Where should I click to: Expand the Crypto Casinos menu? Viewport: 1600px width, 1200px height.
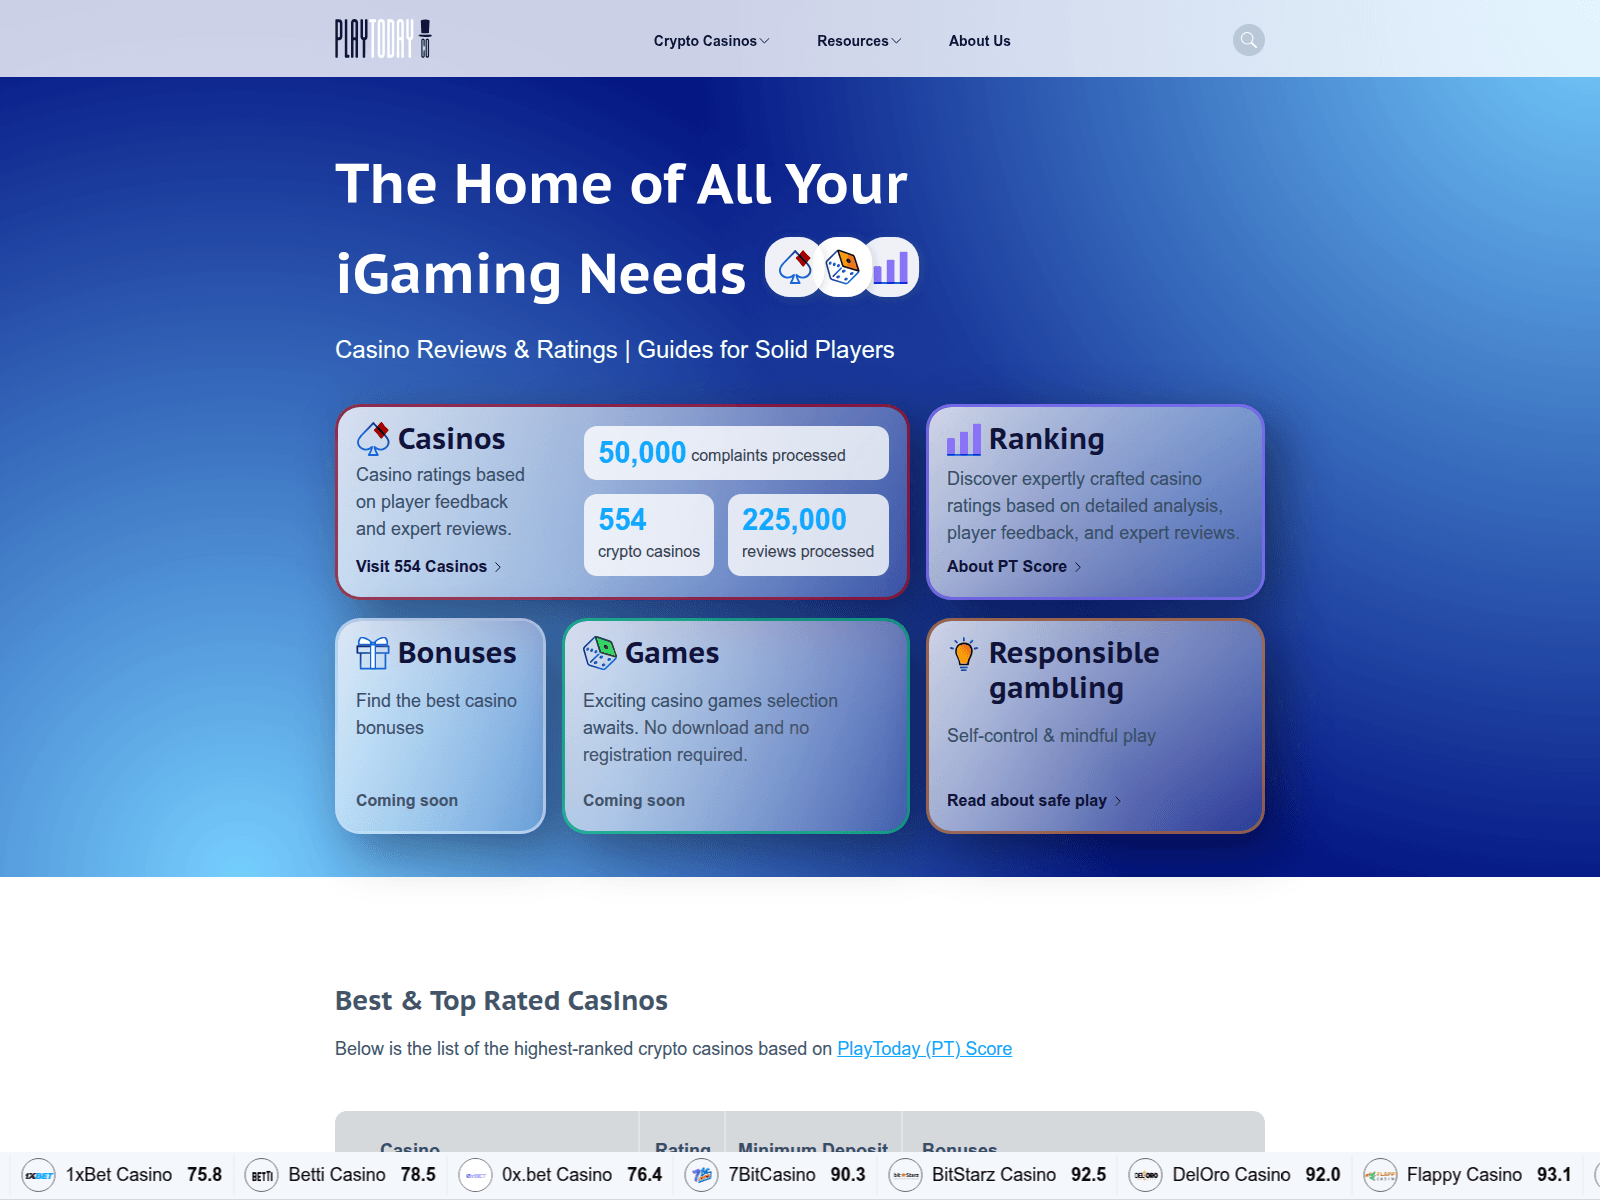pos(711,41)
